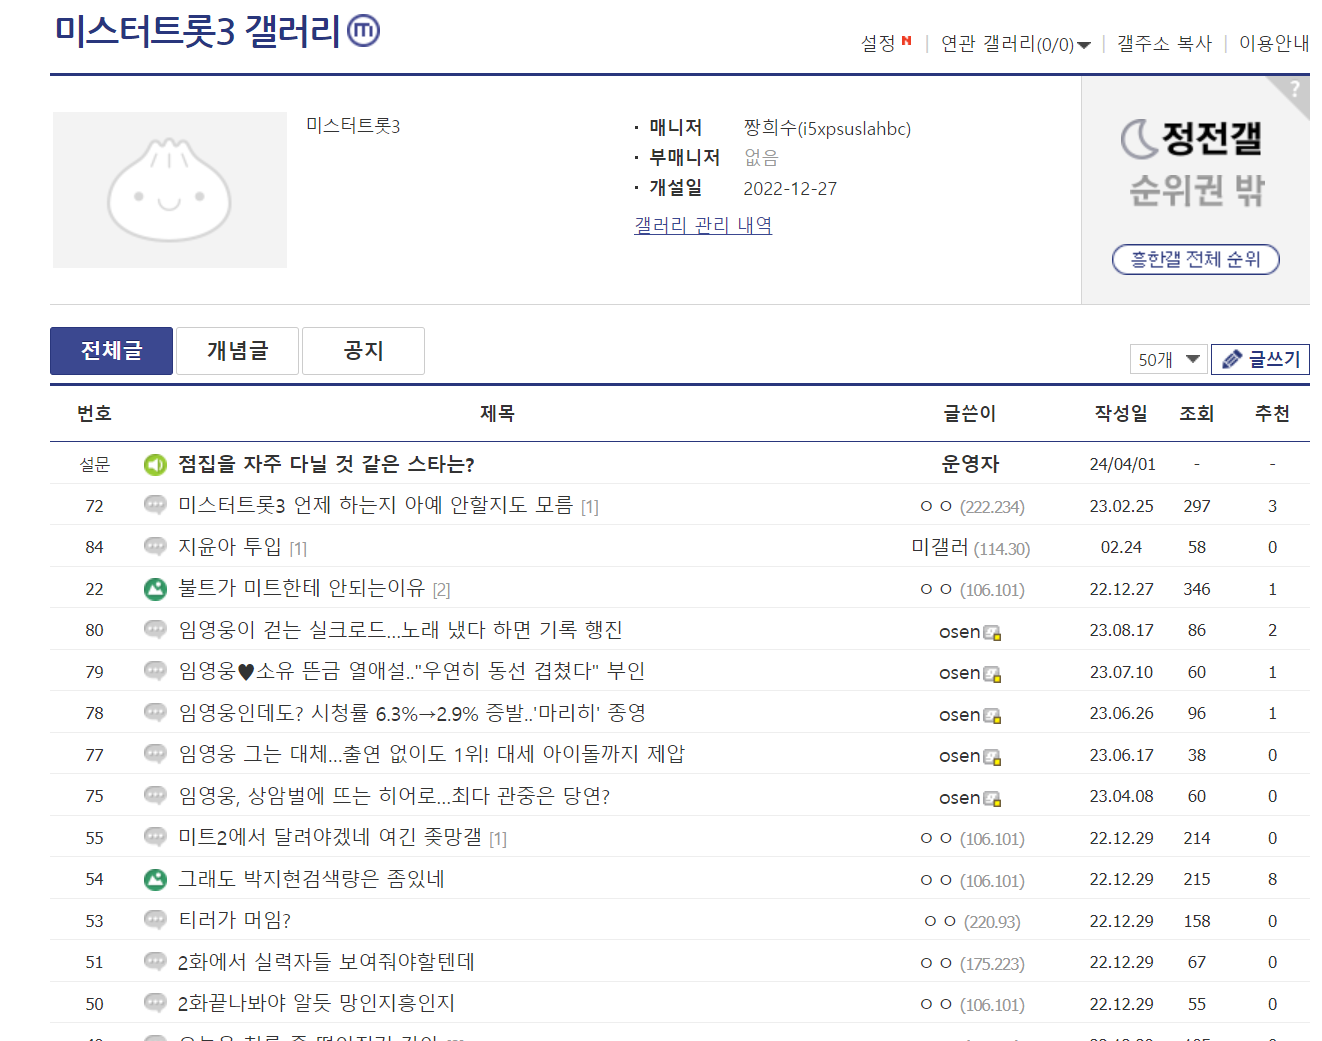This screenshot has width=1322, height=1041.
Task: Open post 임영웅 그는 대체...출연 없이도 1위
Action: (x=431, y=754)
